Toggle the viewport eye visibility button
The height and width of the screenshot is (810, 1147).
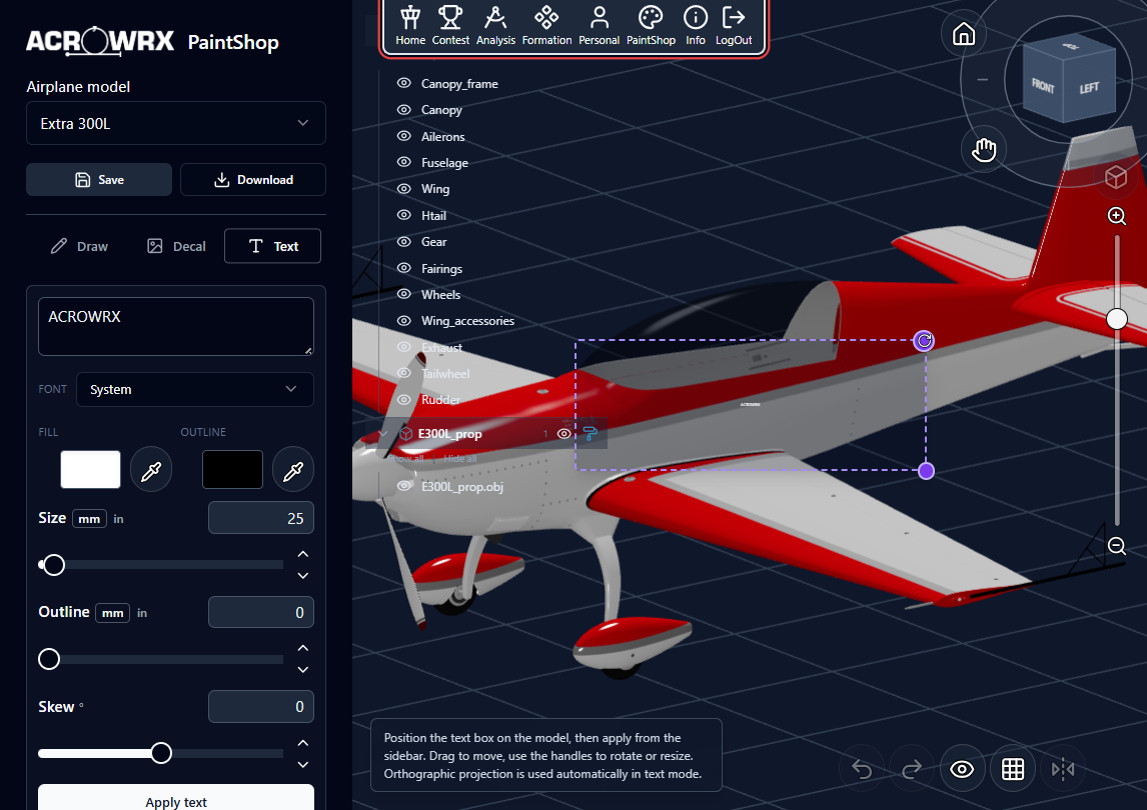(962, 769)
